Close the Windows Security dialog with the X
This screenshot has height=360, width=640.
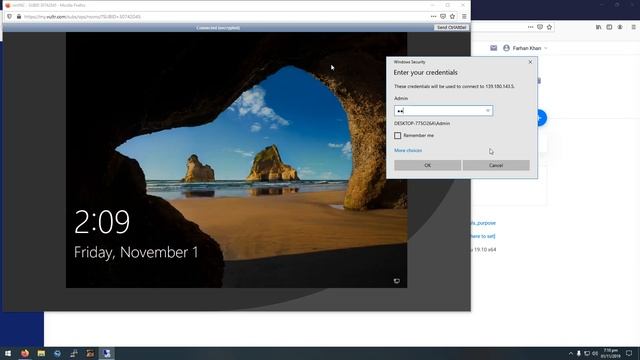(x=530, y=62)
